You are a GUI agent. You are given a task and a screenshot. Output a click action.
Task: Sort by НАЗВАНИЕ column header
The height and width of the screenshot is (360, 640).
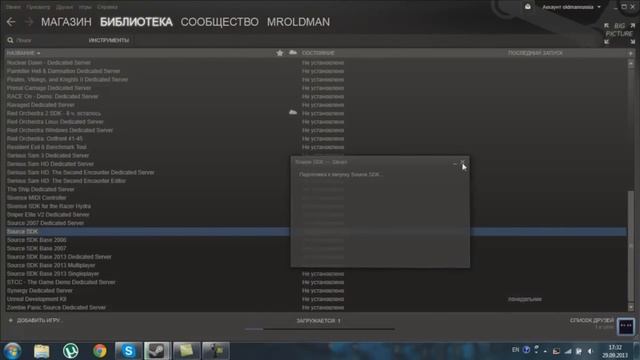(x=23, y=53)
